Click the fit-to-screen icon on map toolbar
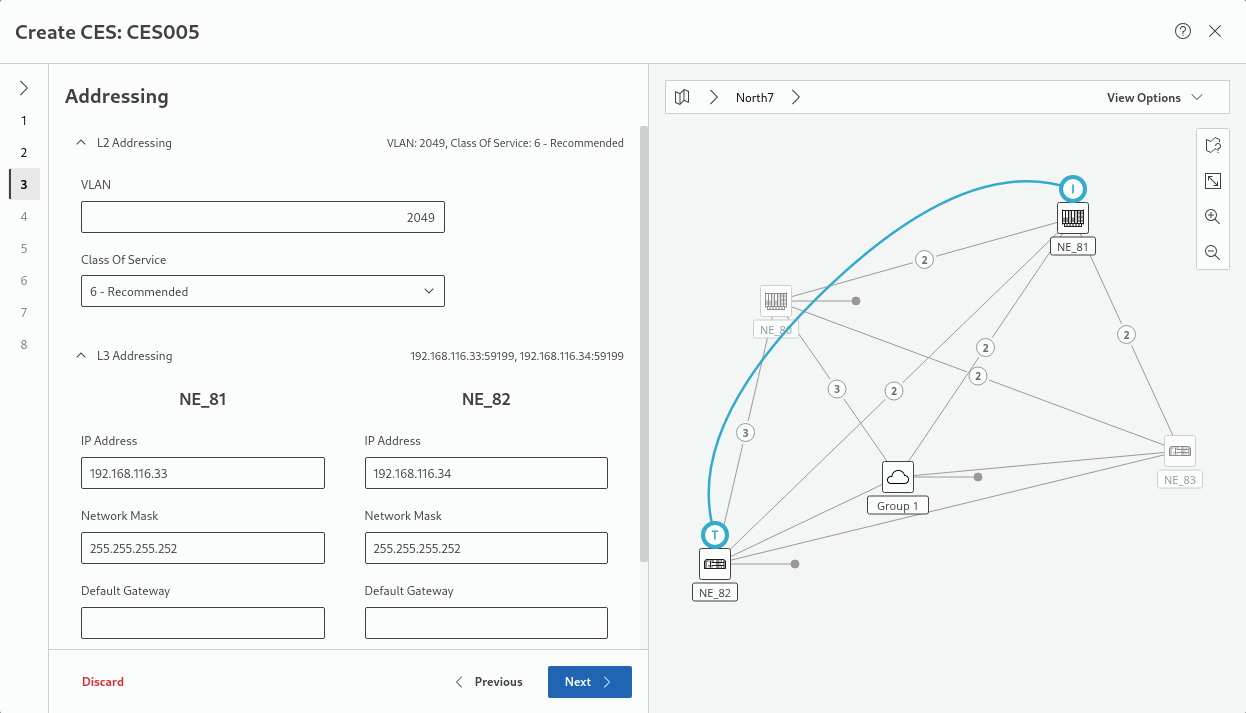This screenshot has height=713, width=1246. [1212, 181]
